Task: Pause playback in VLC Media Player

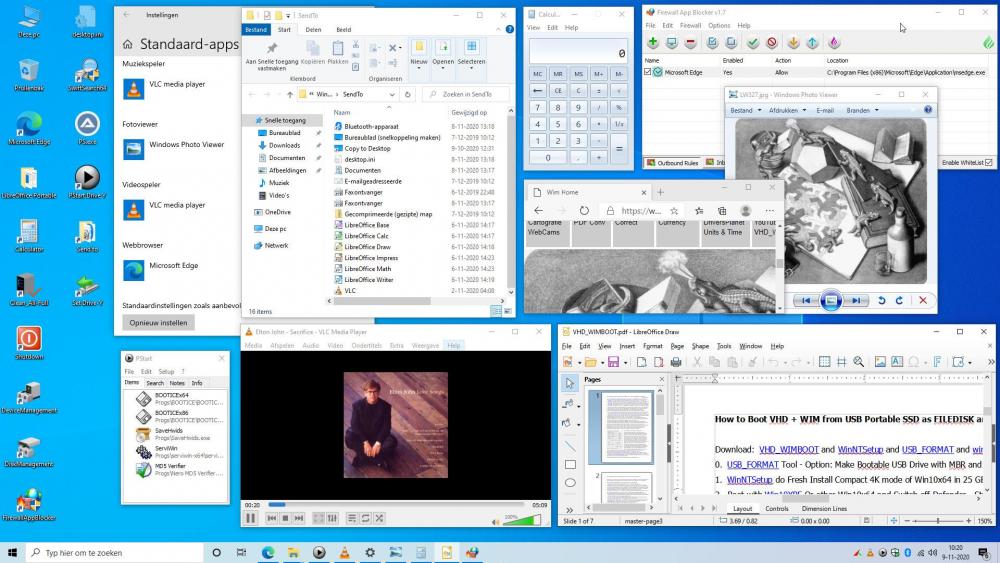Action: pyautogui.click(x=250, y=518)
